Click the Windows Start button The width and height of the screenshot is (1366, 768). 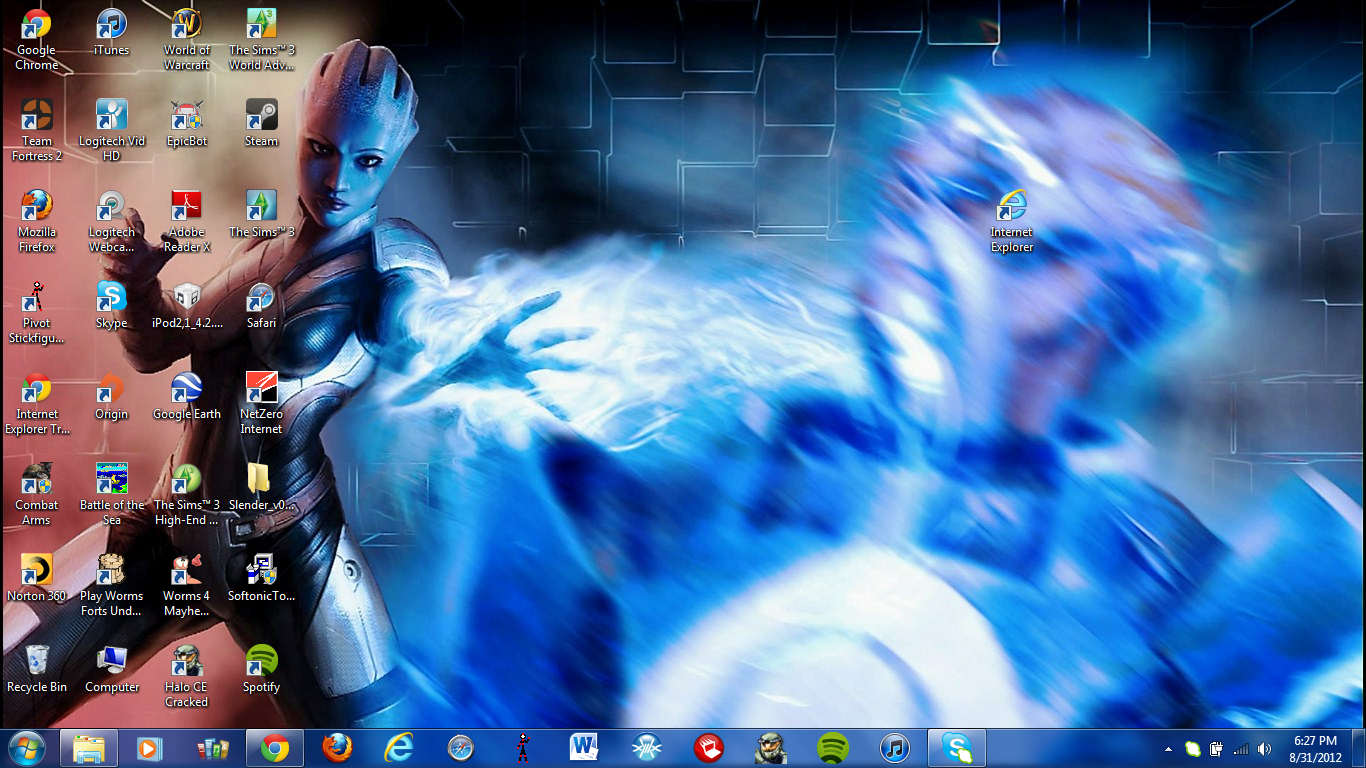pyautogui.click(x=26, y=748)
